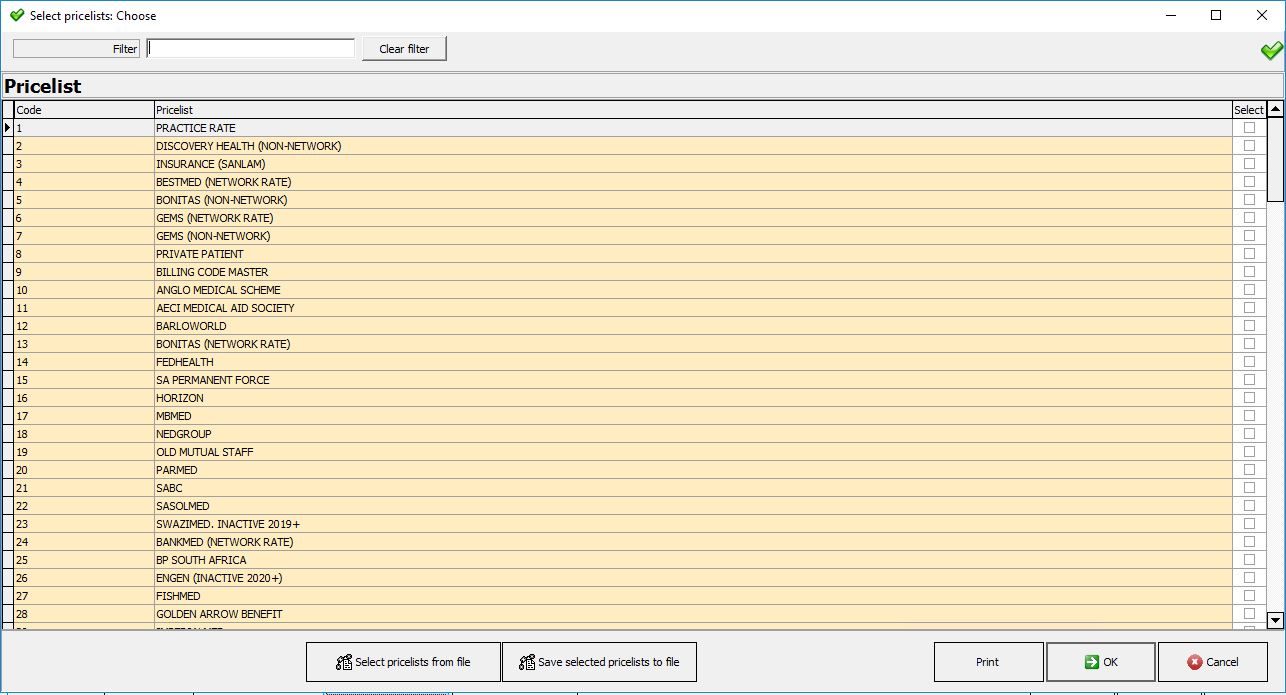Image resolution: width=1286 pixels, height=695 pixels.
Task: Click Save selected pricelists to file
Action: point(599,662)
